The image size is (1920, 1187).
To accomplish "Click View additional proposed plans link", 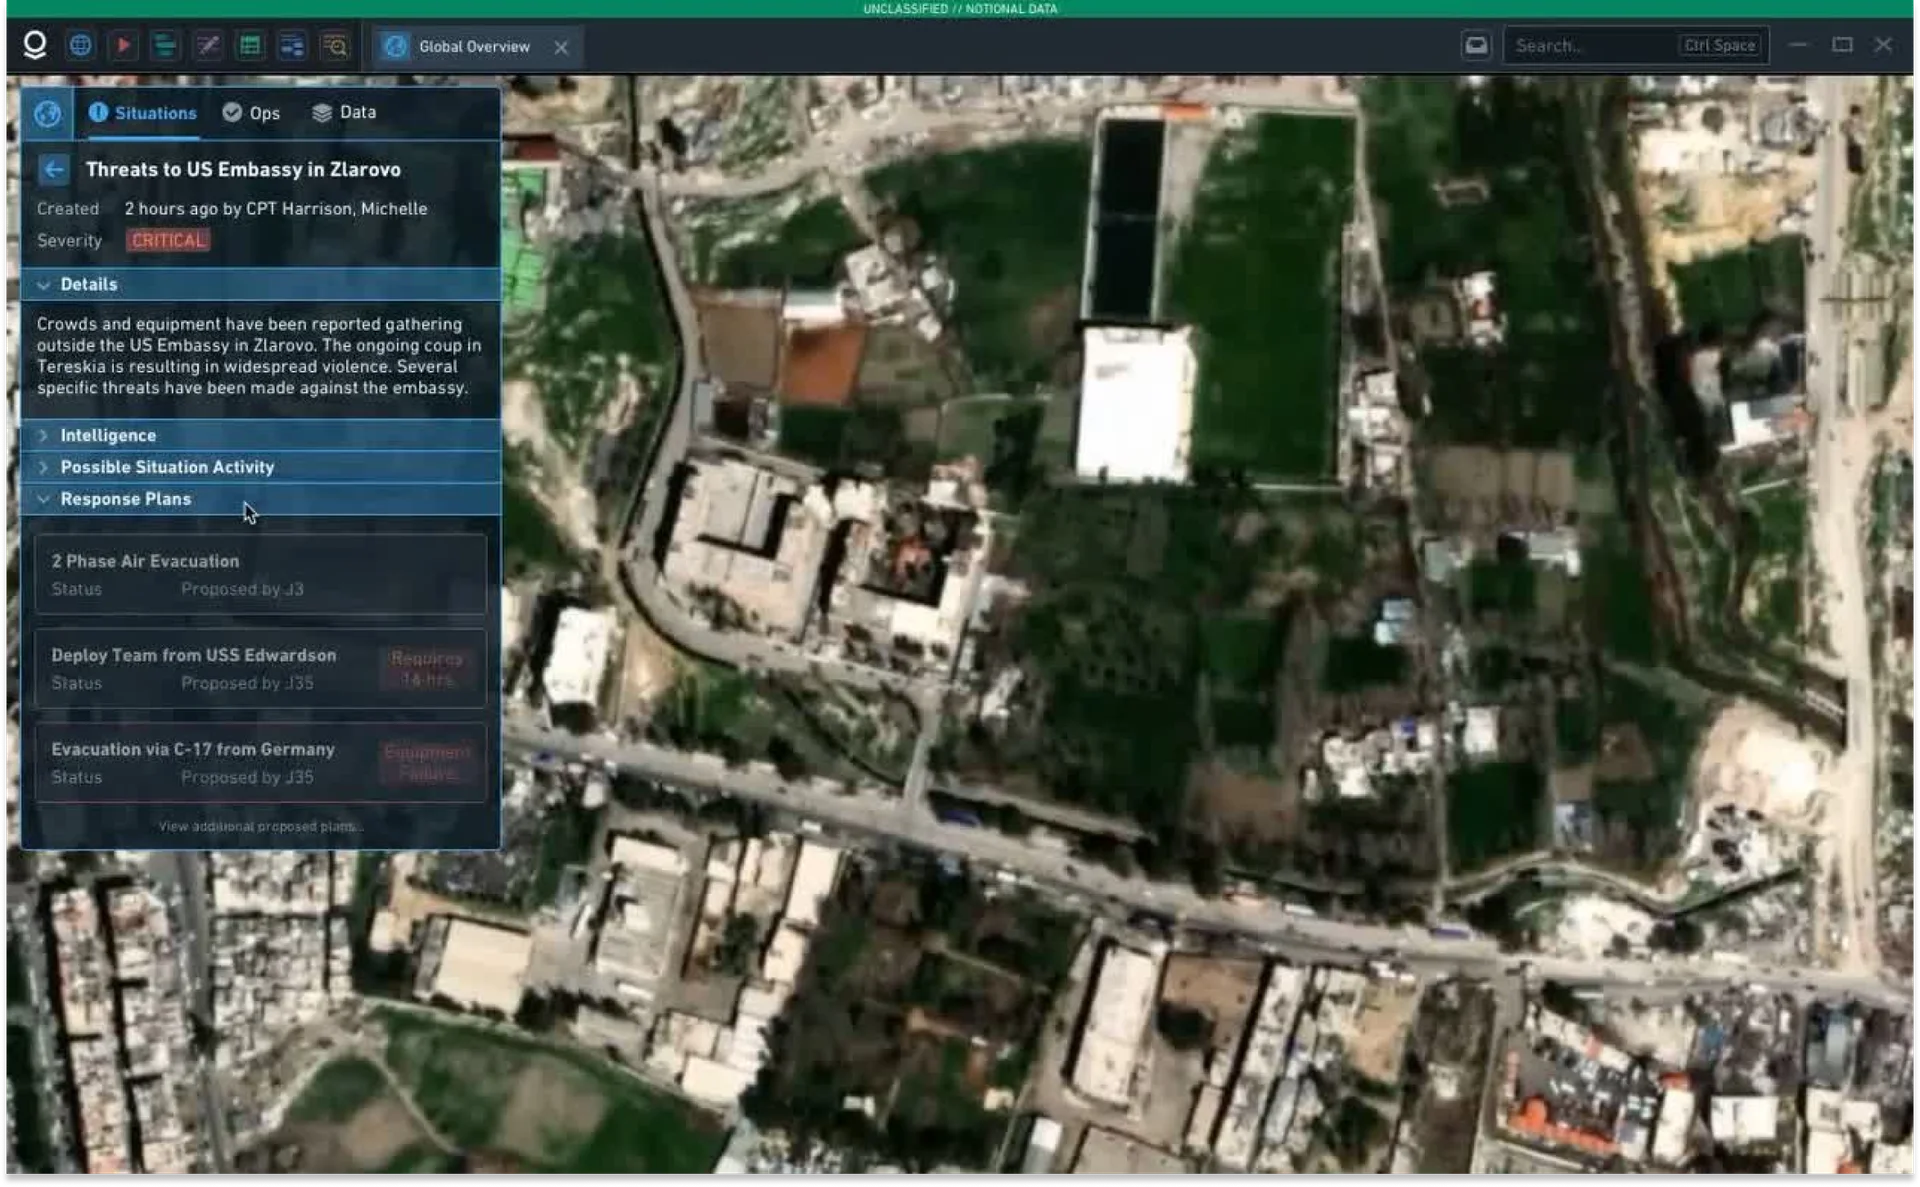I will [x=260, y=827].
